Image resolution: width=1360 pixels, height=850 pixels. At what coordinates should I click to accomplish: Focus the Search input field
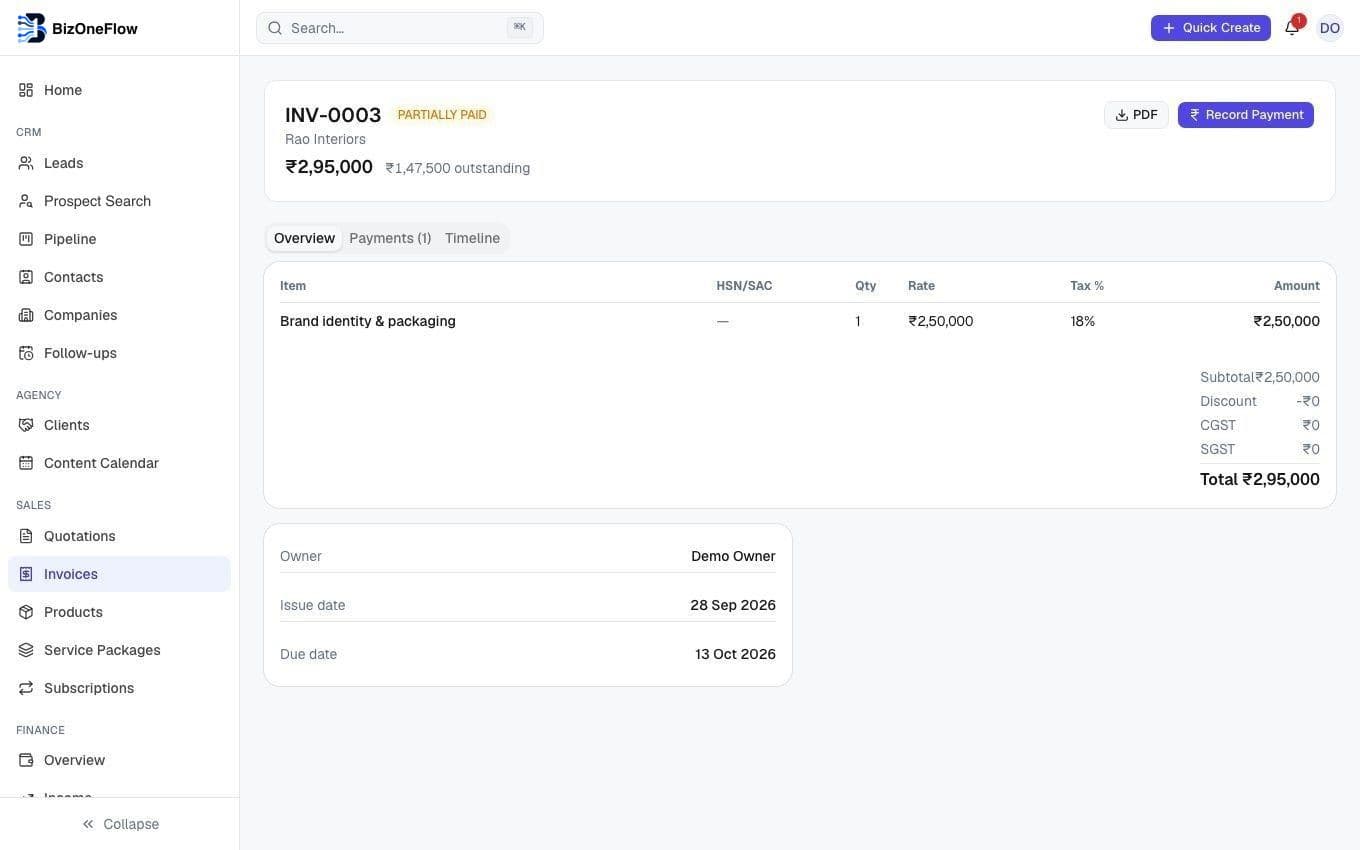400,28
